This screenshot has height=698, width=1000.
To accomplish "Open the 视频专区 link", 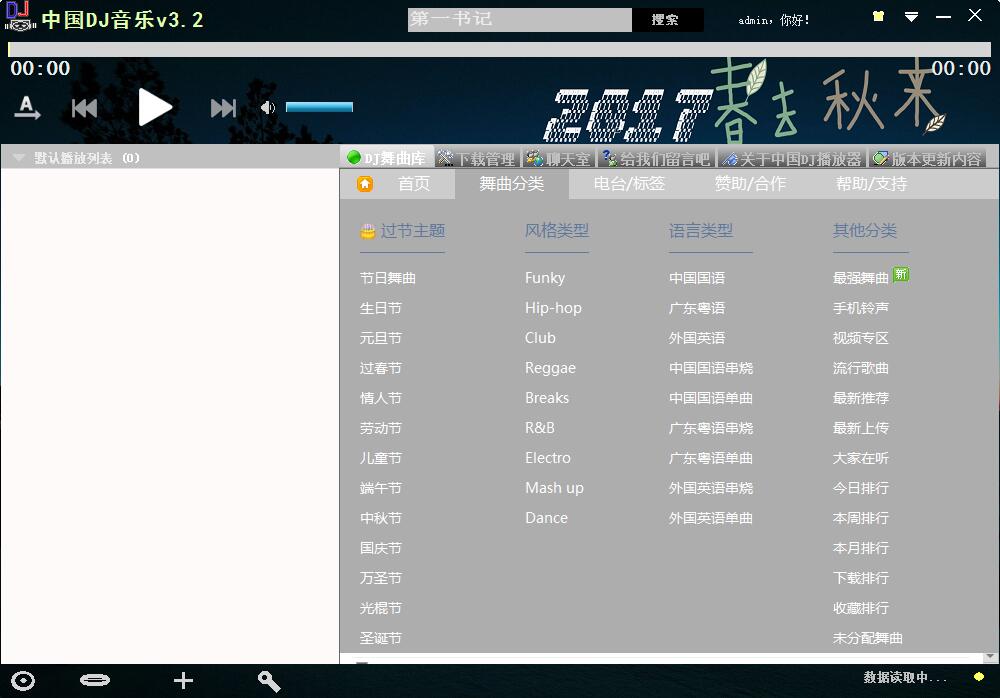I will point(860,338).
